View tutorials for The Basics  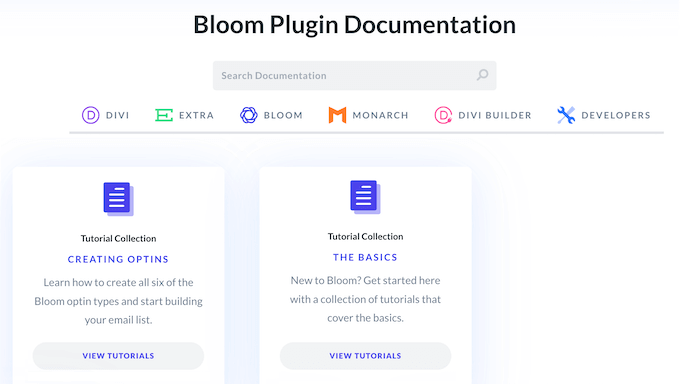point(365,356)
